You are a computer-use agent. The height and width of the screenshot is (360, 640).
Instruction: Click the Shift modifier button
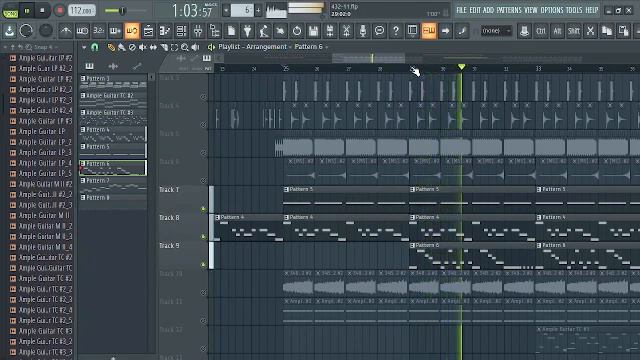click(573, 31)
